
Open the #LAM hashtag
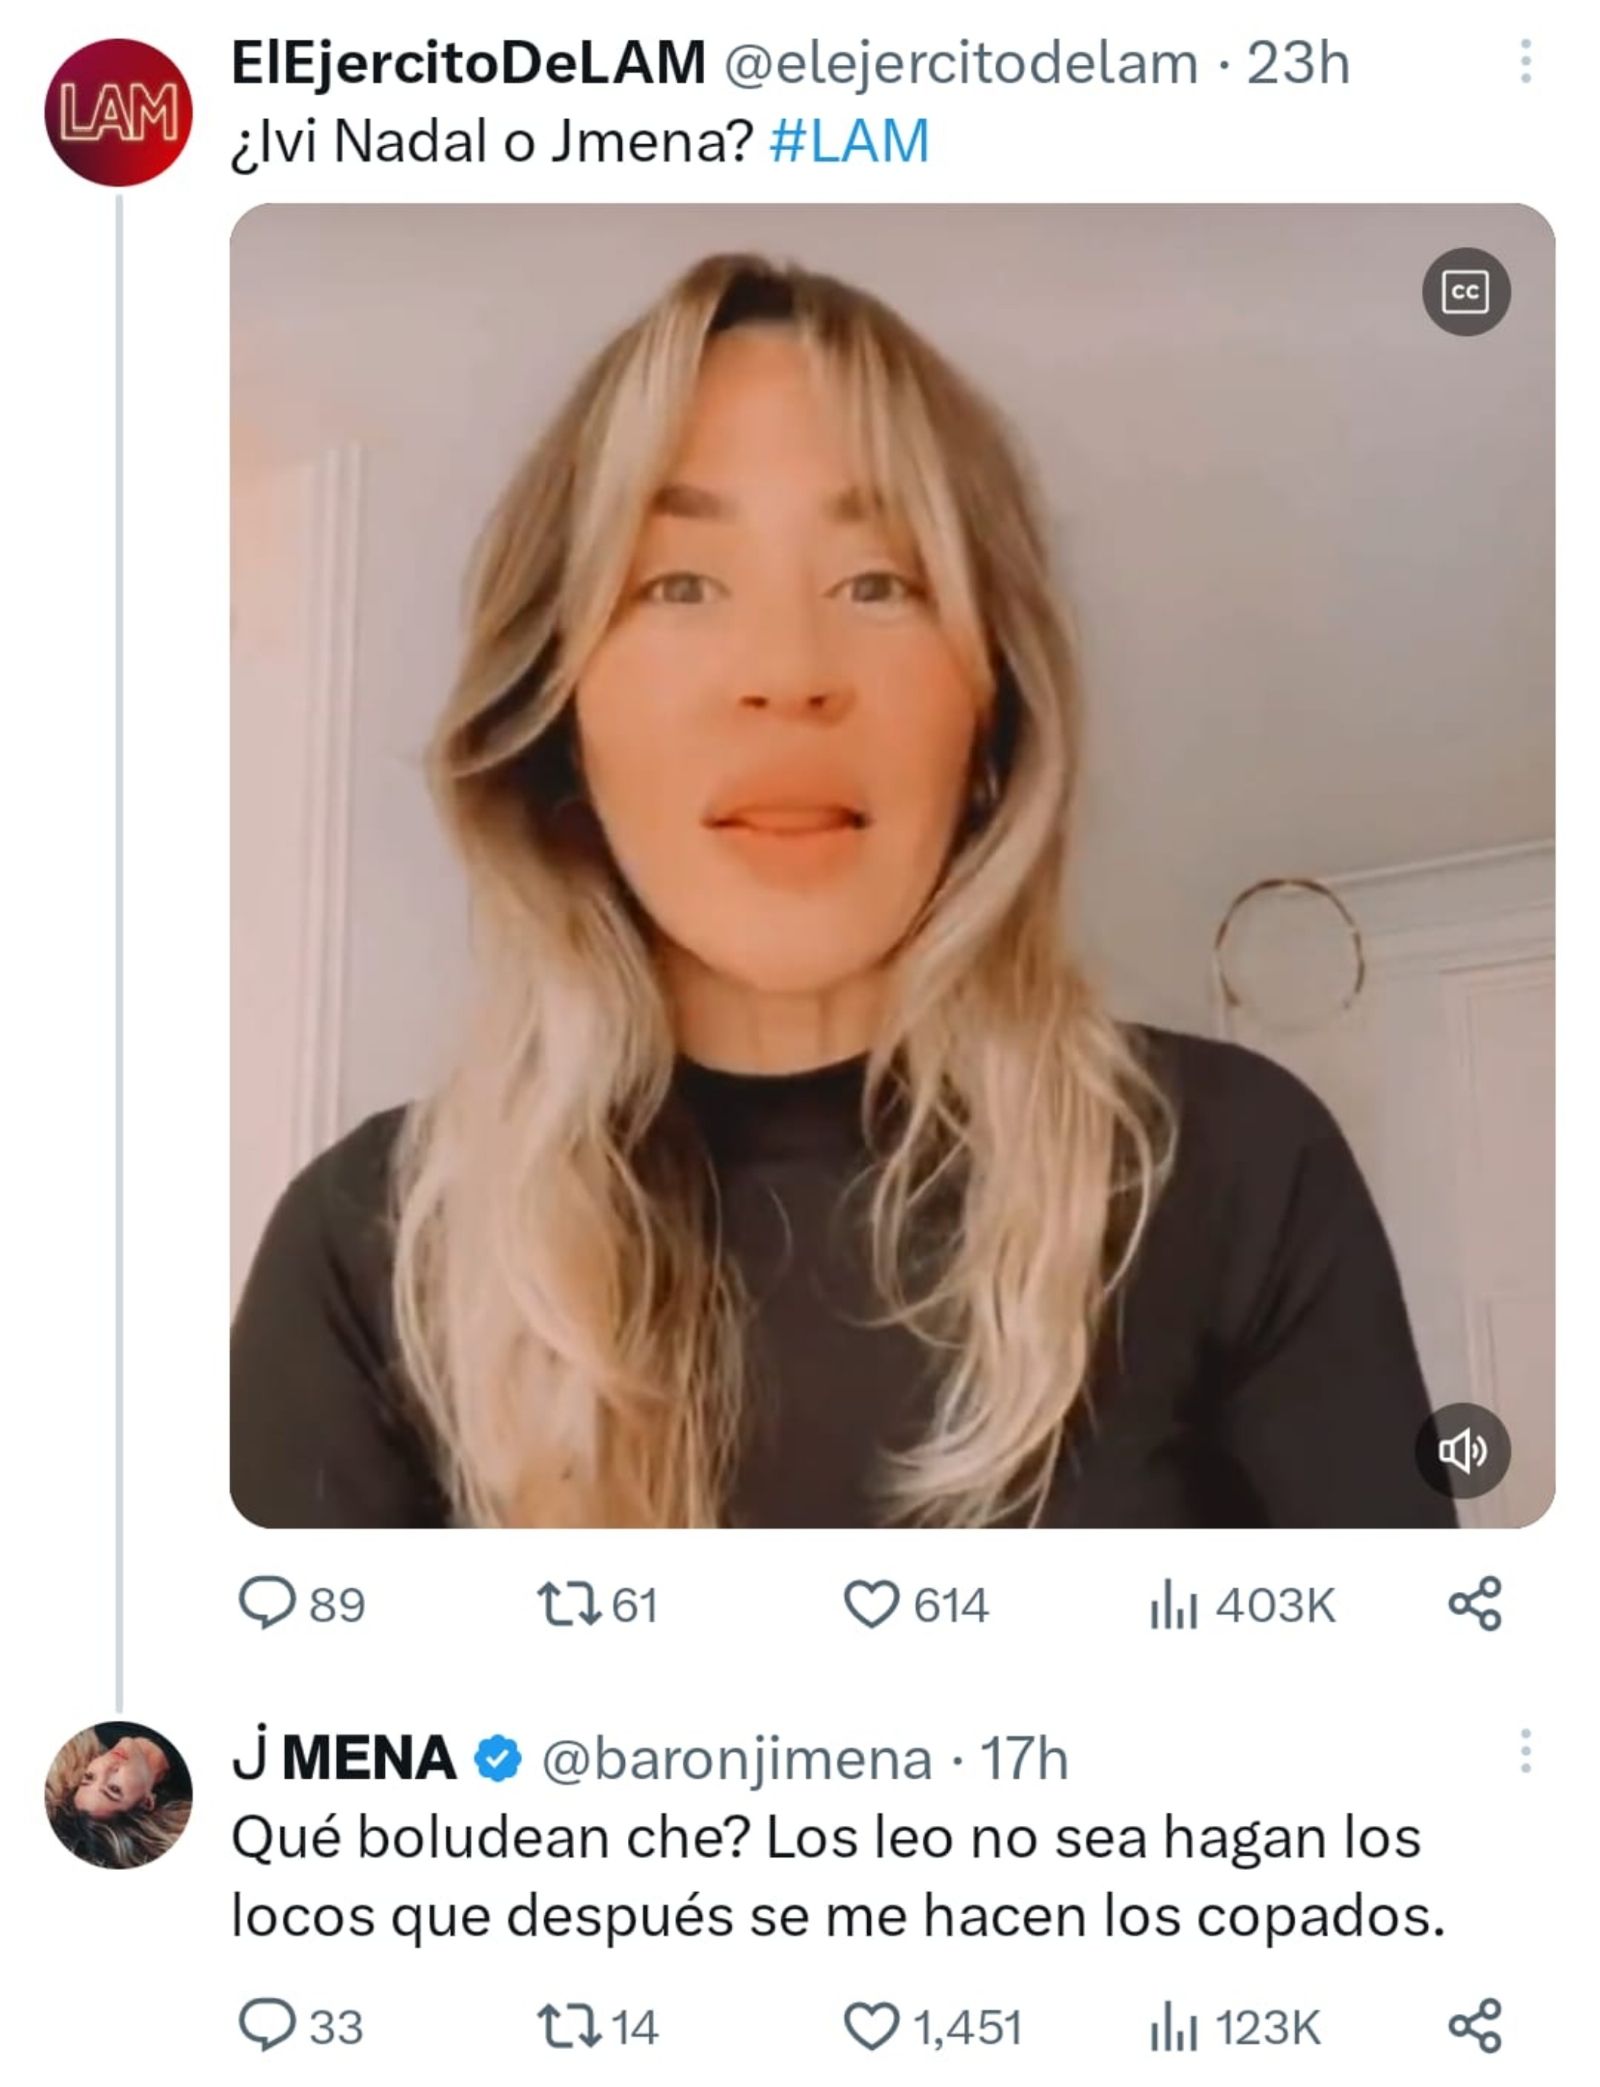850,141
